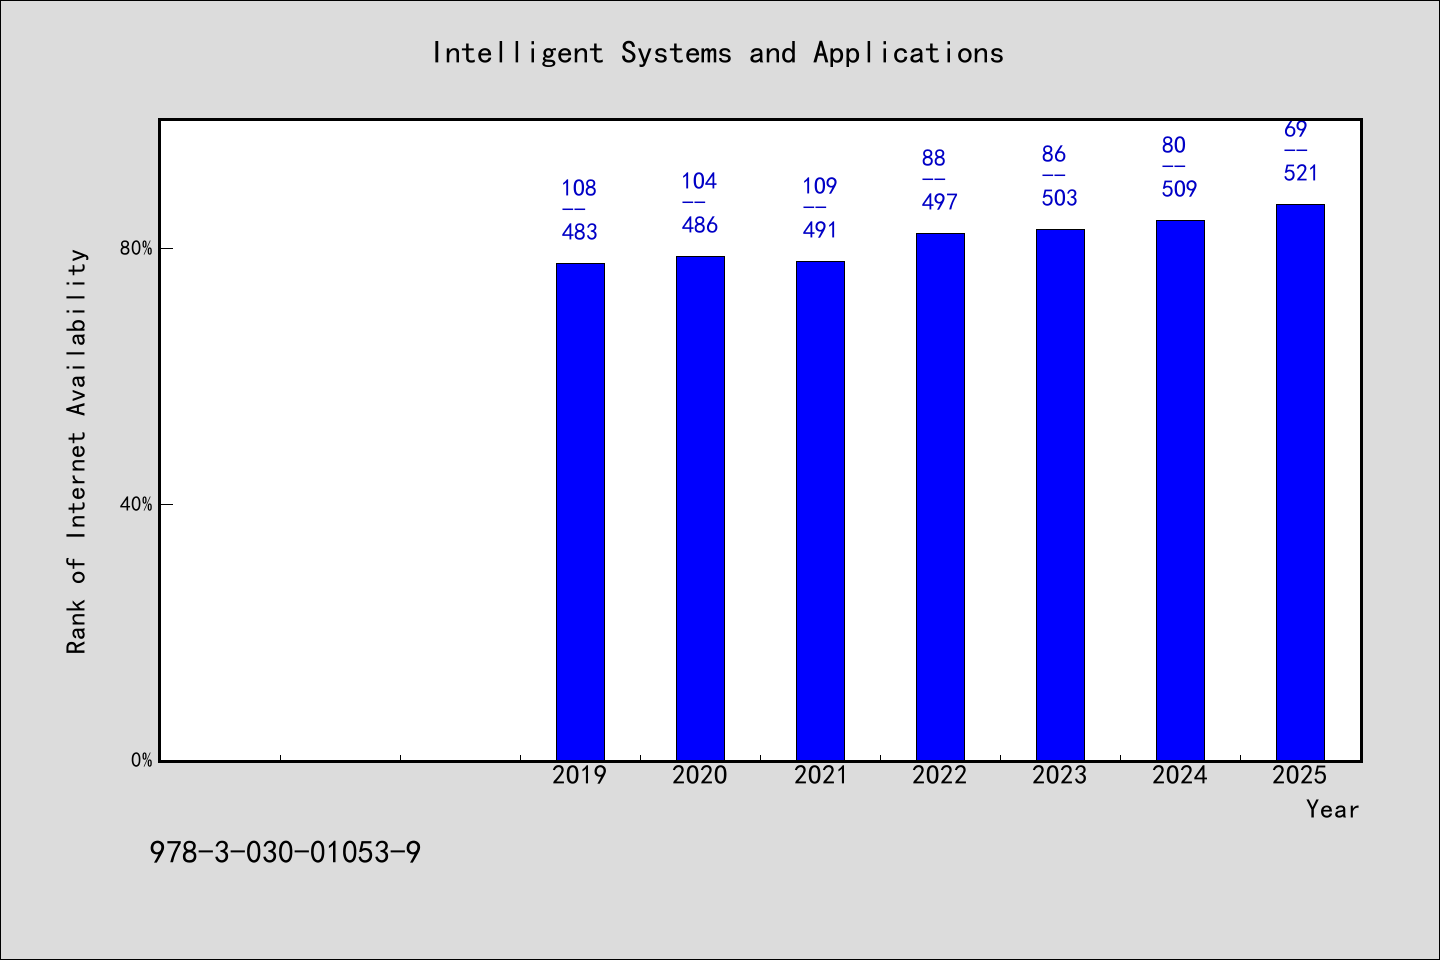Click the 2020 x-axis label
Image resolution: width=1440 pixels, height=960 pixels.
click(700, 775)
